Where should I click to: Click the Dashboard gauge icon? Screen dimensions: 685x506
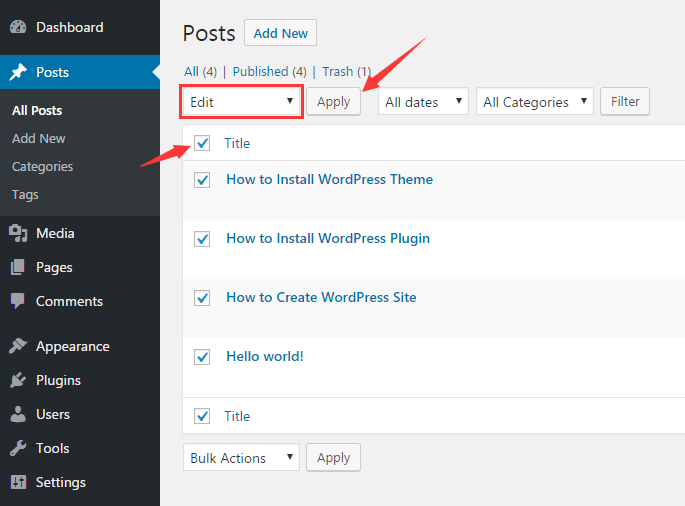[x=18, y=27]
